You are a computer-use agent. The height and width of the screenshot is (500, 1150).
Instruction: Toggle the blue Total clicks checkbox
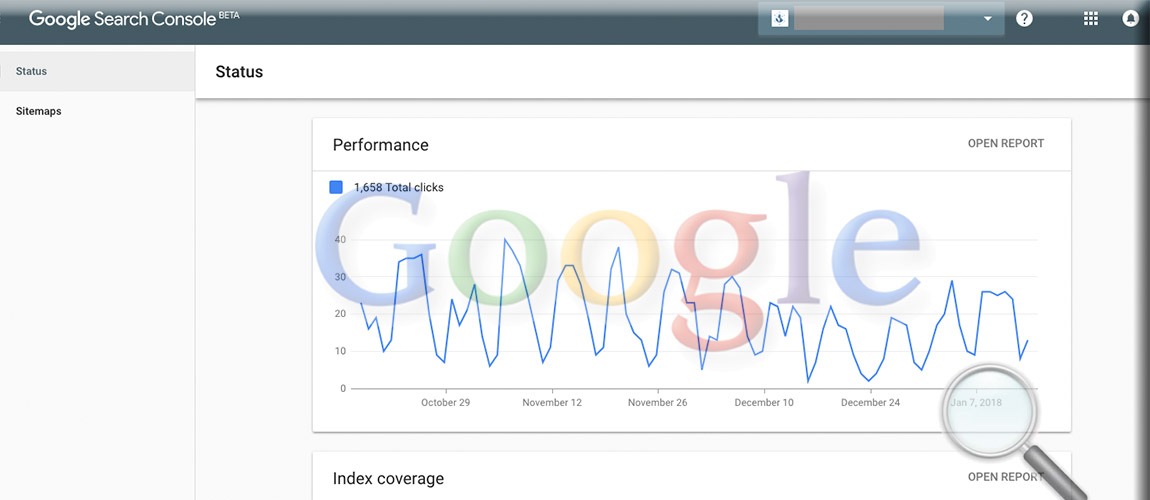[336, 187]
